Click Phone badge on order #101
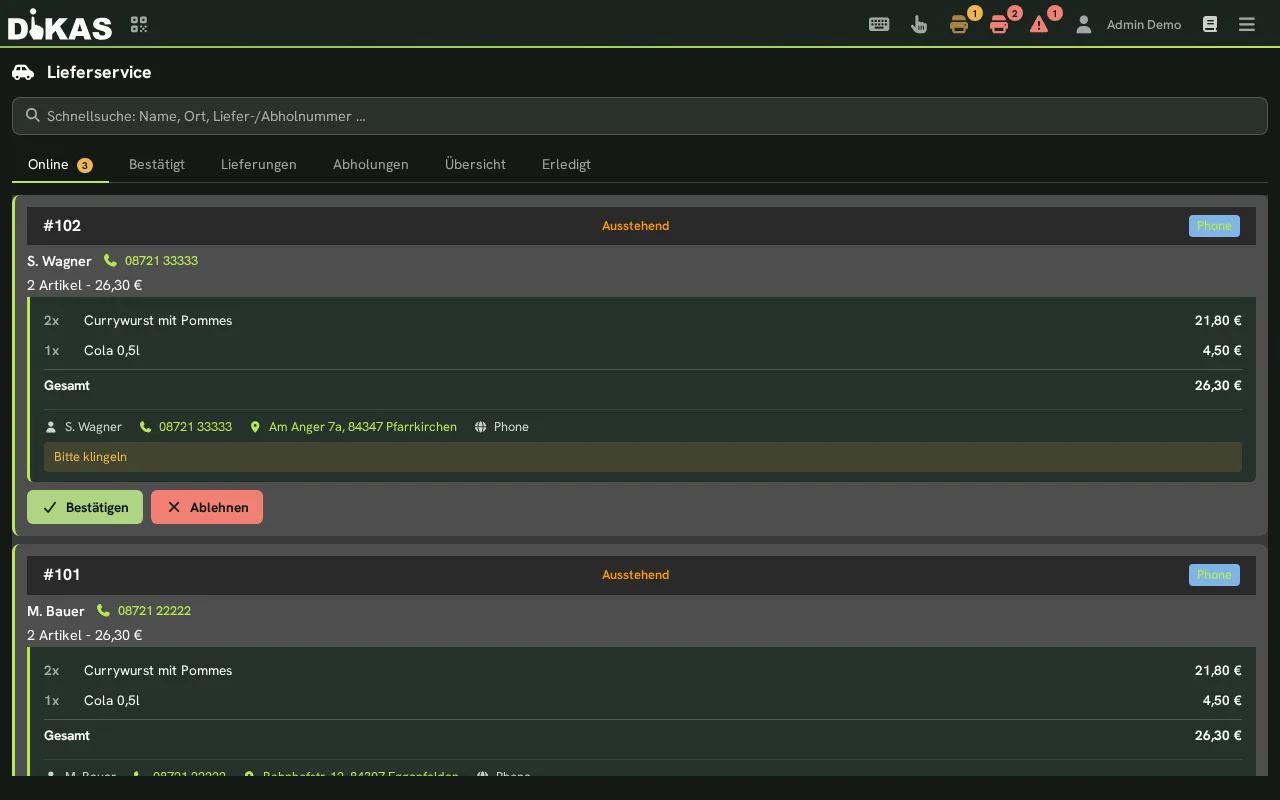Viewport: 1280px width, 800px height. (1214, 575)
